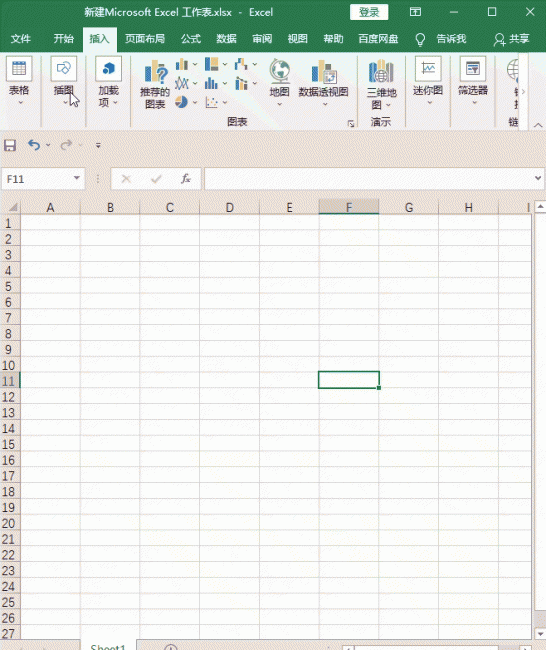
Task: Open the 3D Map (三维地图) icon
Action: coord(381,71)
